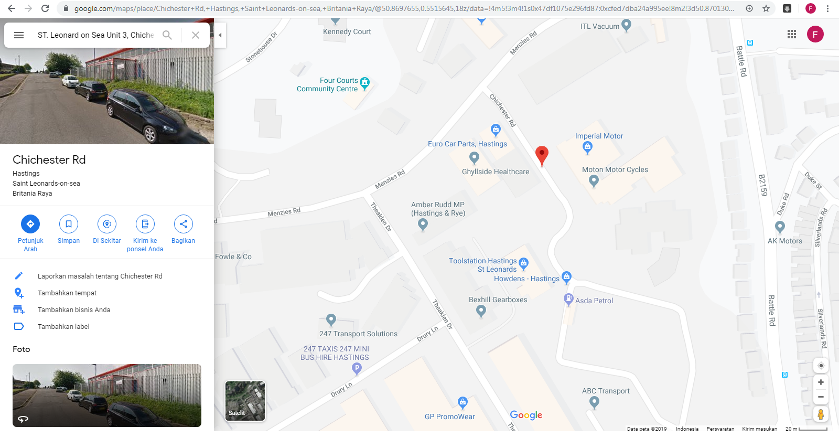The width and height of the screenshot is (839, 431).
Task: Open the street photo thumbnail under Foto
Action: click(107, 395)
